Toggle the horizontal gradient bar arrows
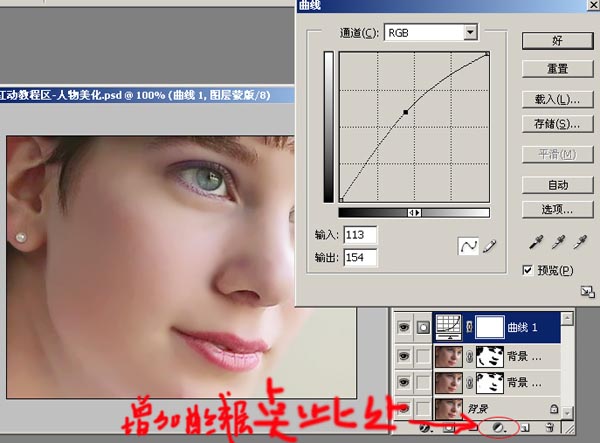The image size is (600, 443). point(414,213)
